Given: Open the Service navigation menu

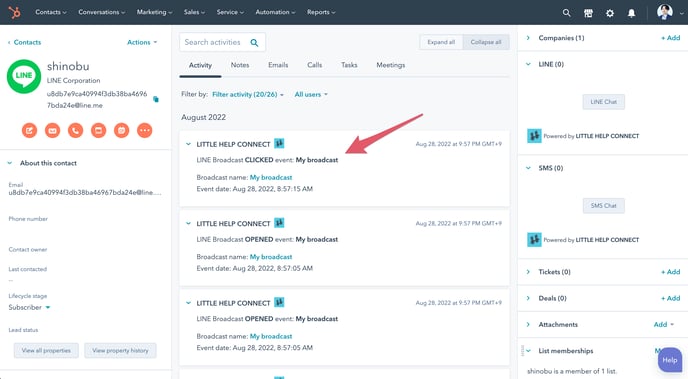Looking at the screenshot, I should coord(230,12).
